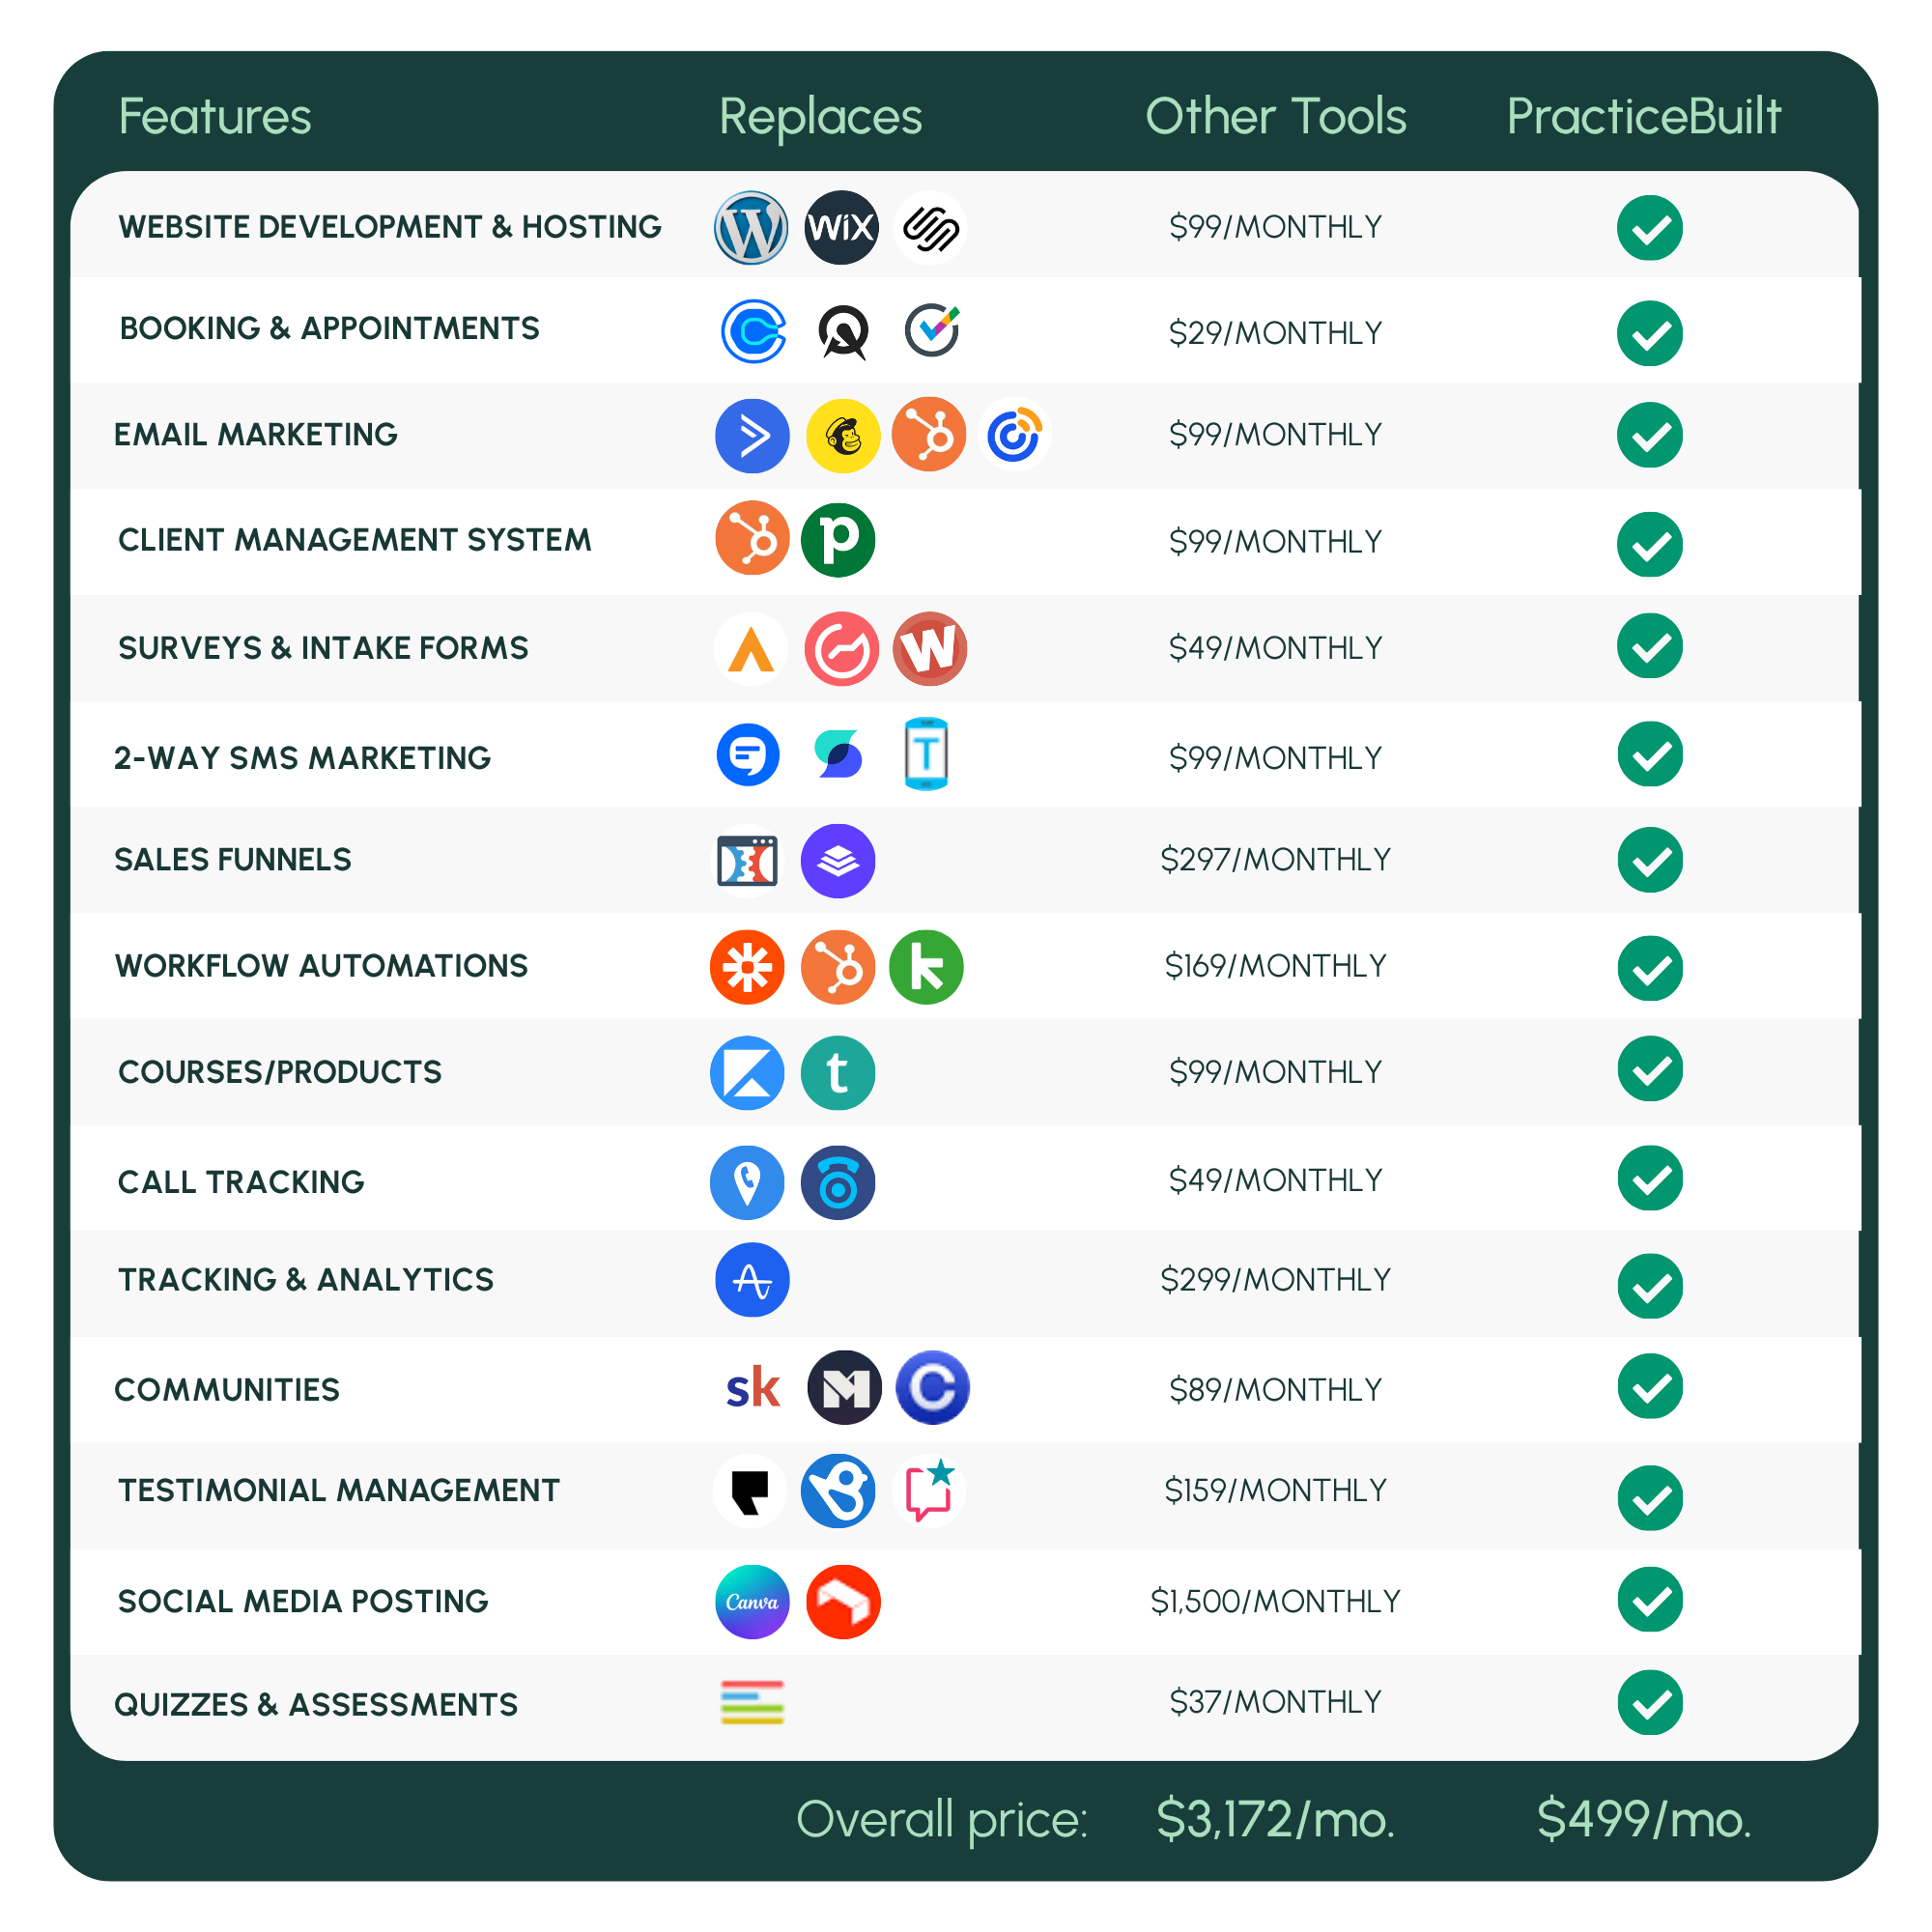Click the EMAIL MARKETING feature label

(x=256, y=435)
